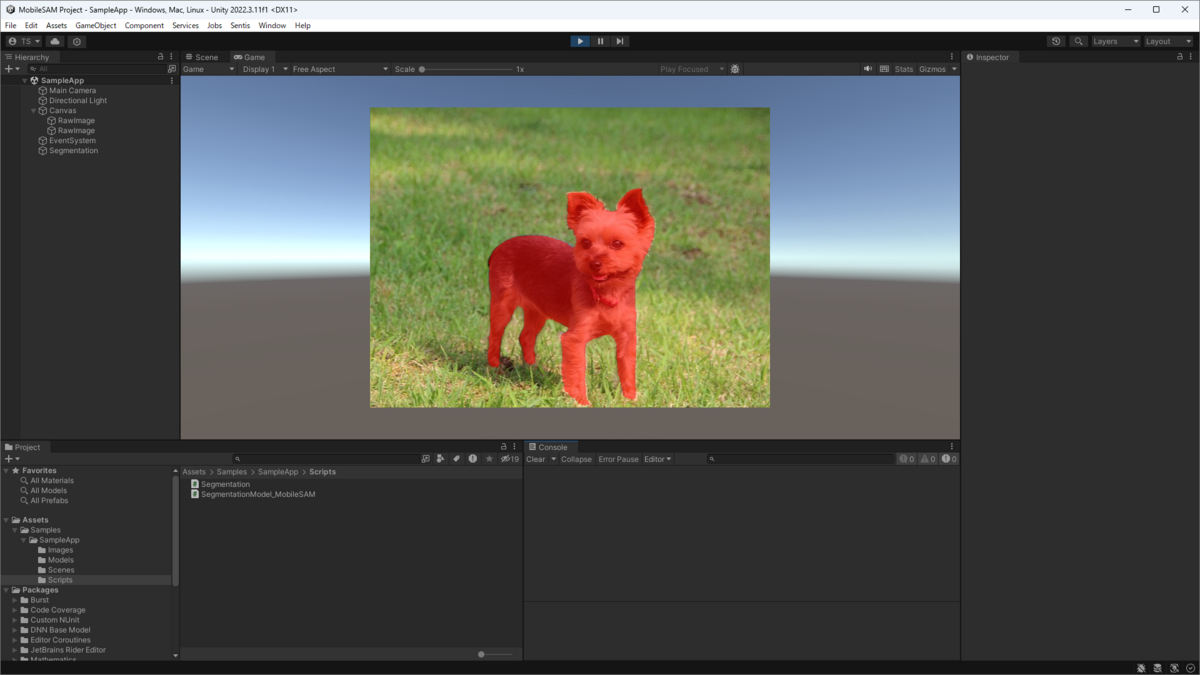Toggle keyboard shortcuts icon in Game view
Screen dimensions: 1200x675
click(884, 69)
